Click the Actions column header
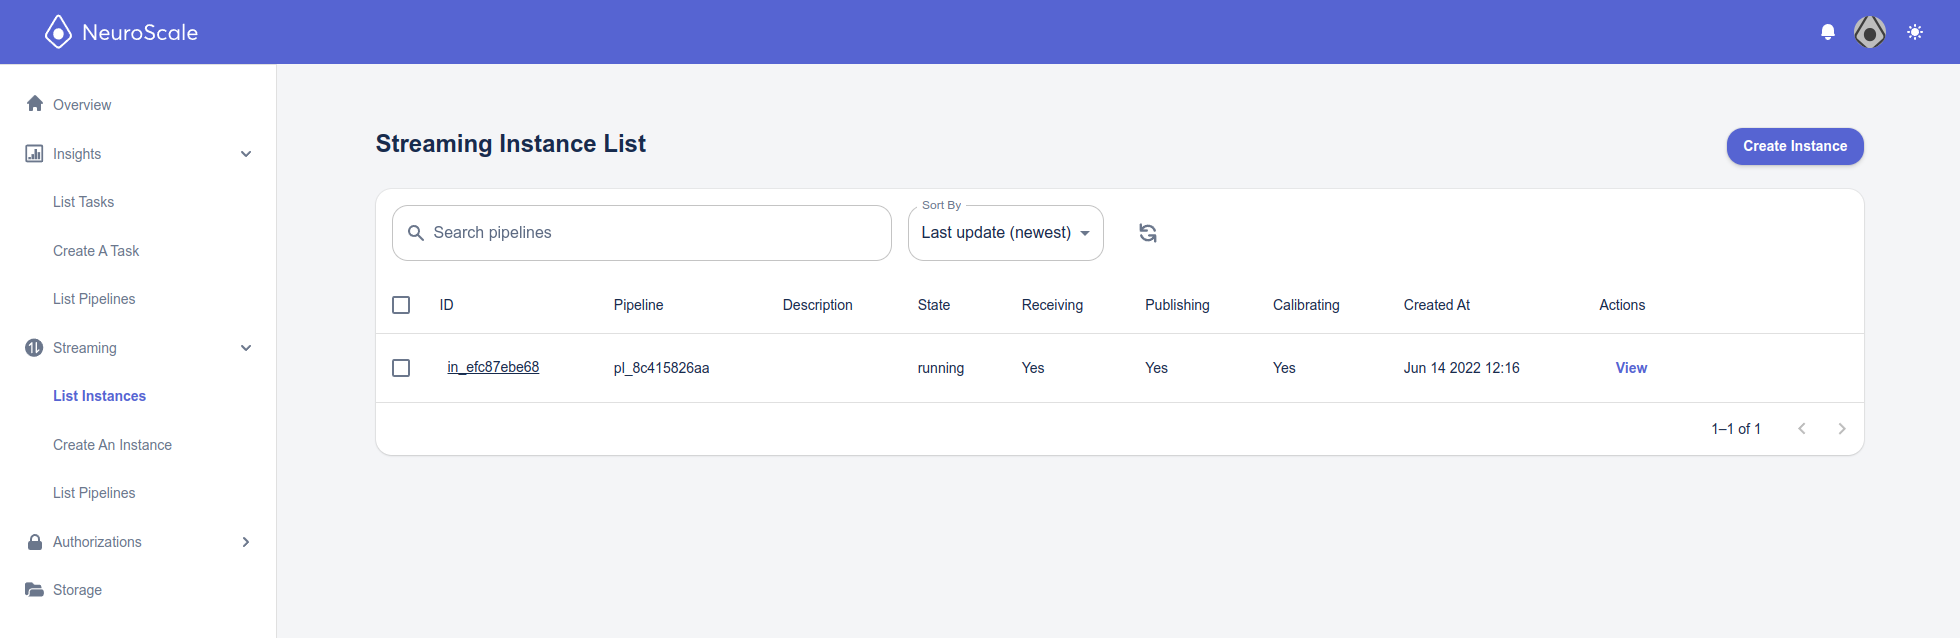The height and width of the screenshot is (638, 1960). [1622, 305]
